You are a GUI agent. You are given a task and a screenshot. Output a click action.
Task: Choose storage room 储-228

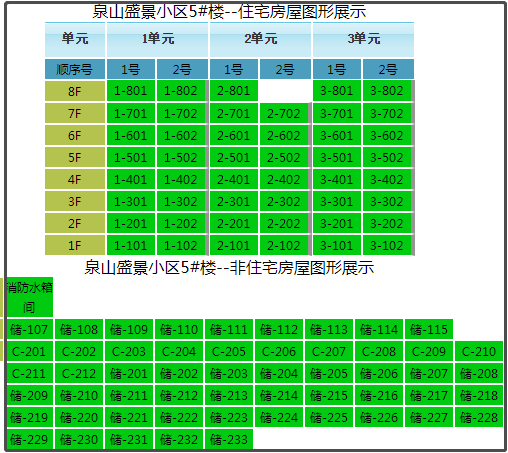point(479,417)
